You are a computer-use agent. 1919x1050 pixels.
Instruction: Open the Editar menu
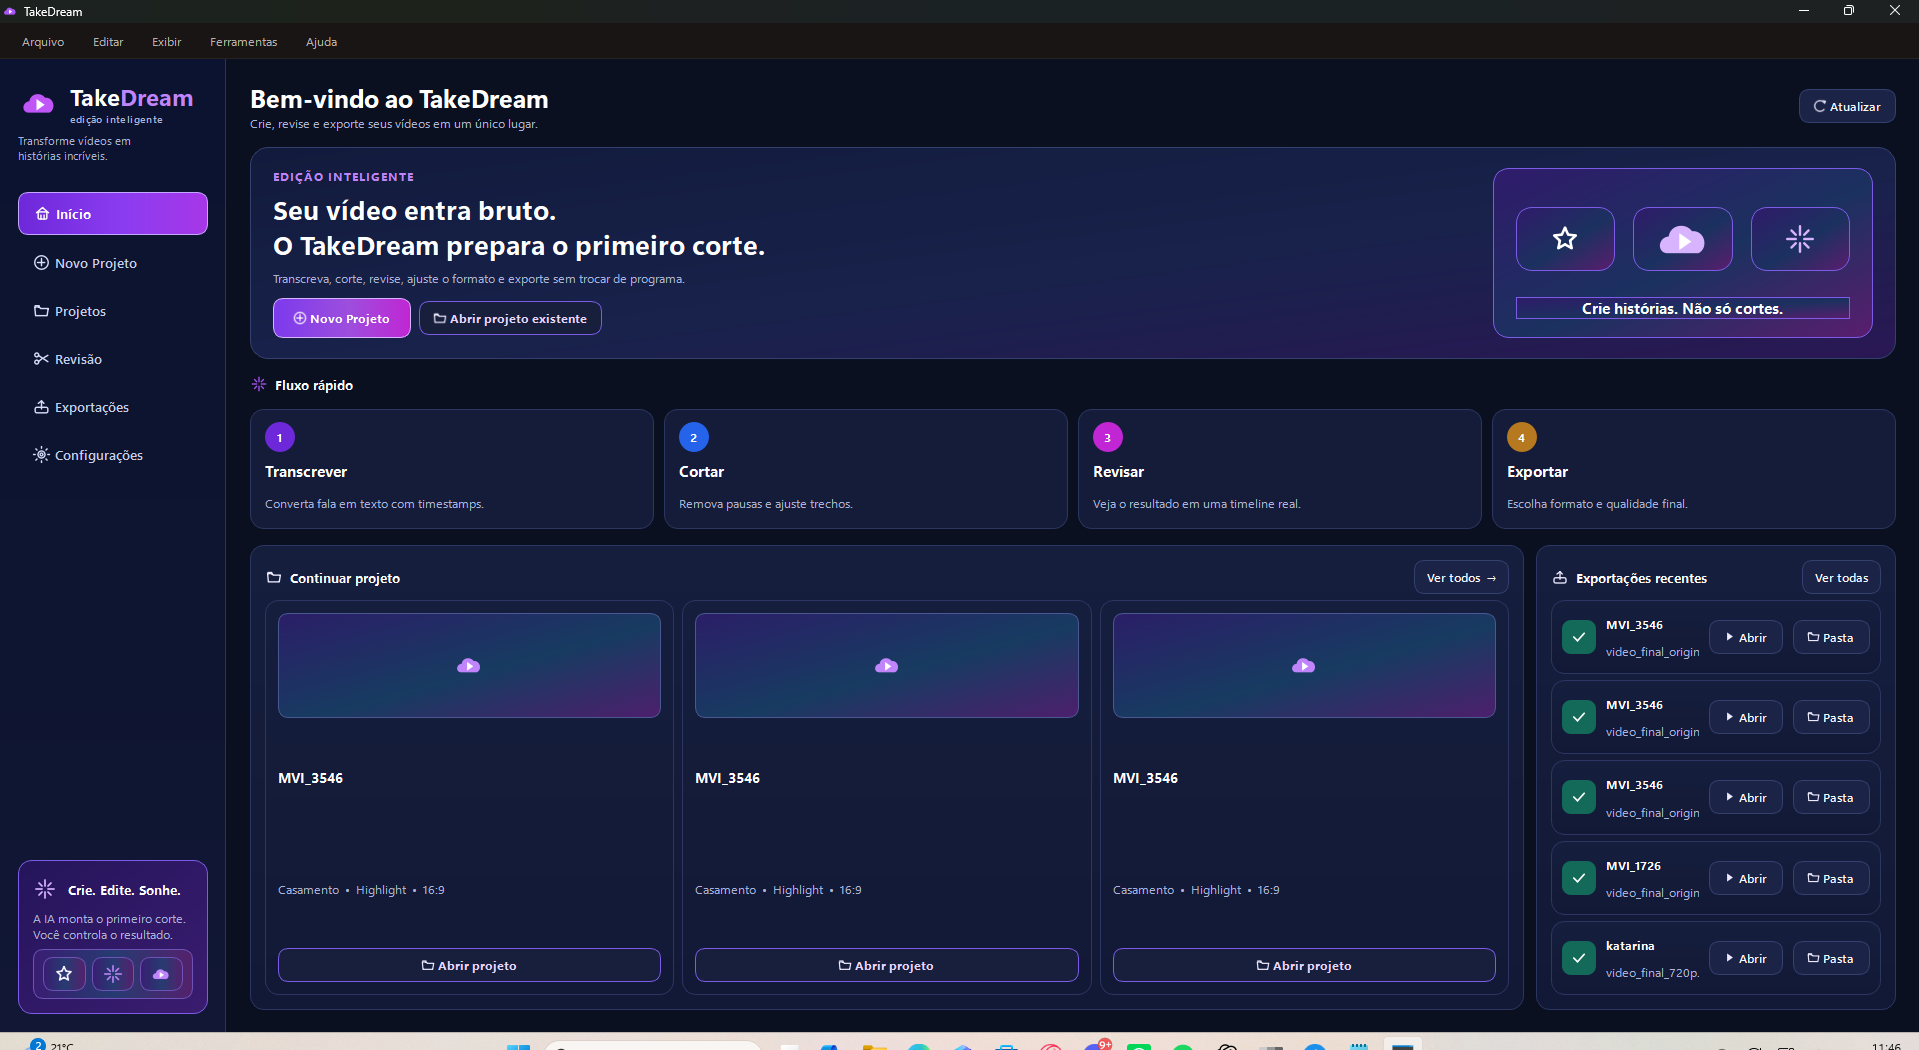pyautogui.click(x=108, y=42)
